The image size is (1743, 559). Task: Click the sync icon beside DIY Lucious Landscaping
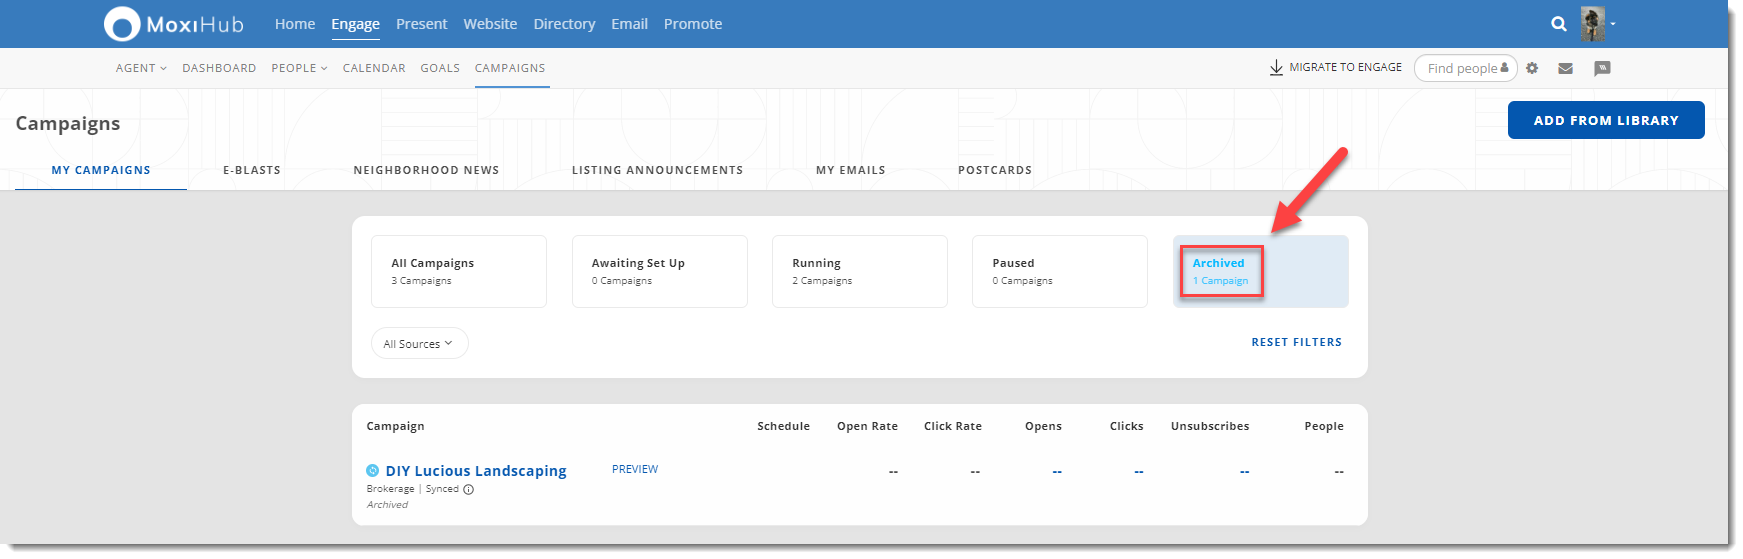coord(373,471)
